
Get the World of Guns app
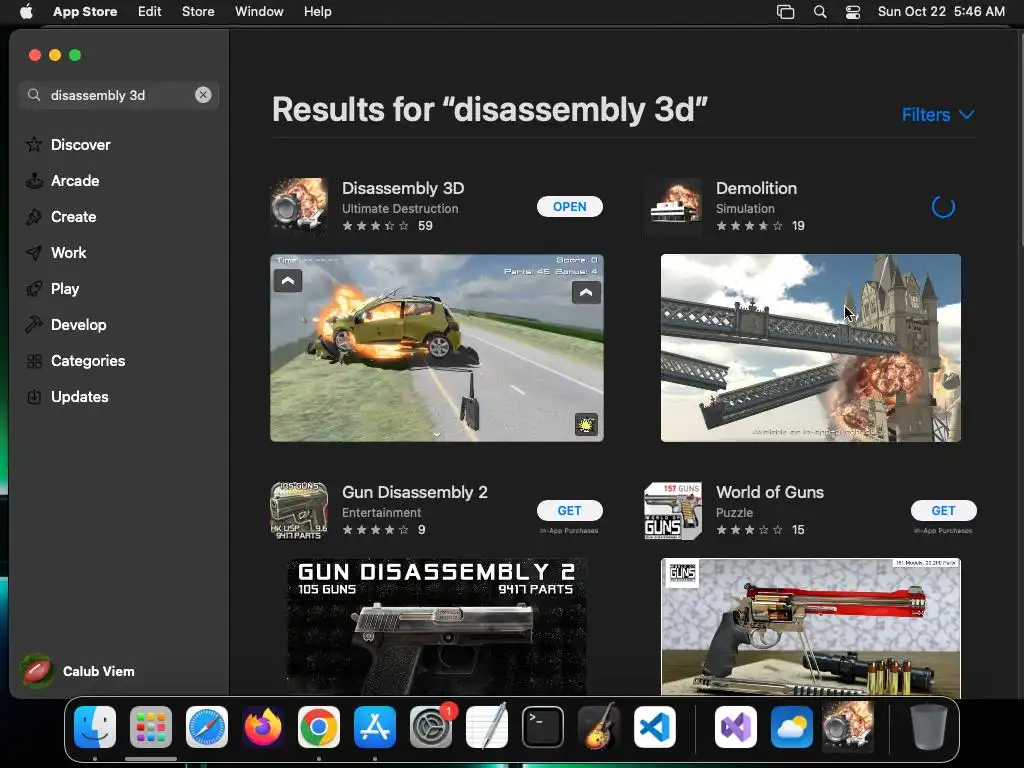(x=943, y=510)
